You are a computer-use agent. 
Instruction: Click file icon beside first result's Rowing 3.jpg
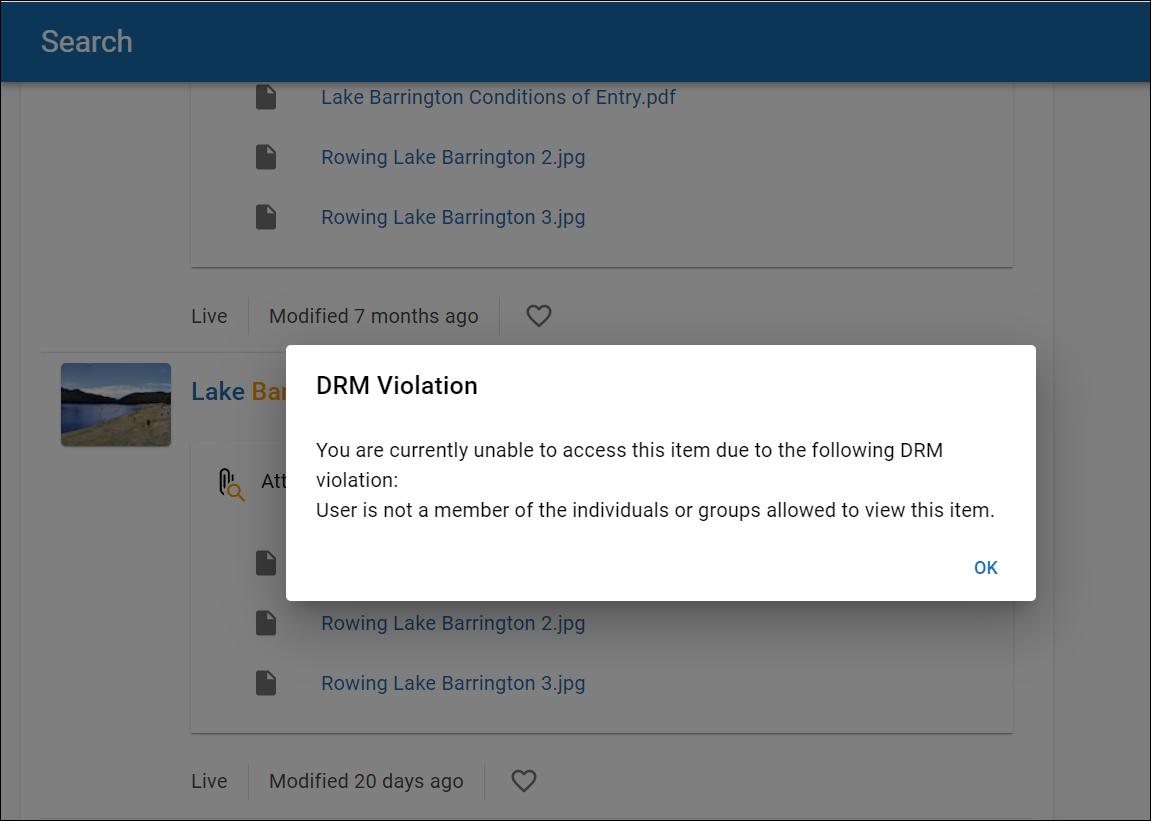coord(266,217)
